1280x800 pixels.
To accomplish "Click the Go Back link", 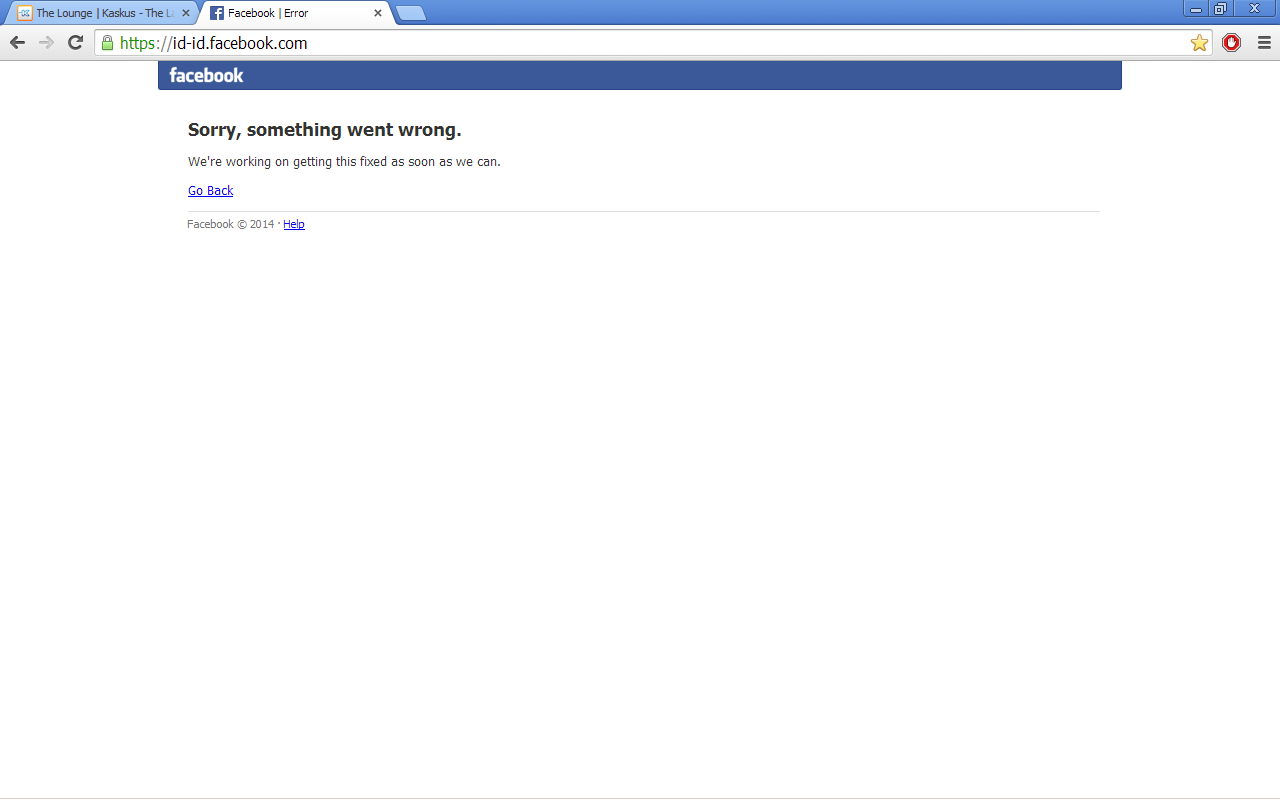I will [210, 191].
